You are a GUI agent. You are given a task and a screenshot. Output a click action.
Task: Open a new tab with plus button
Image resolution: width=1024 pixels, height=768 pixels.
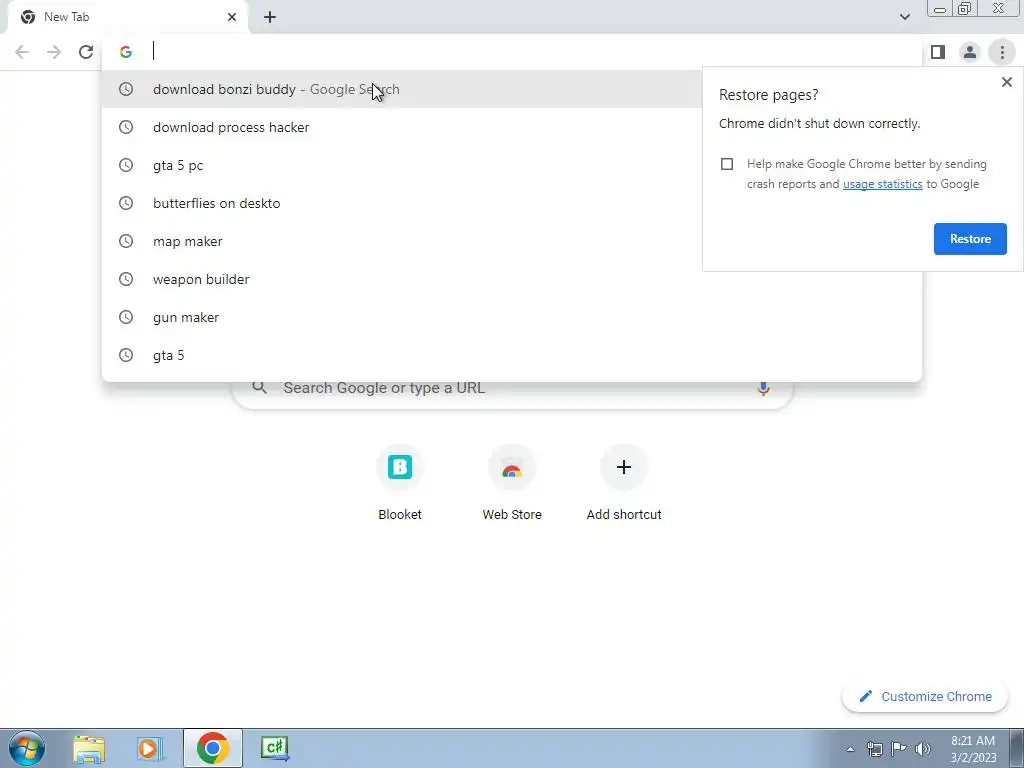[x=270, y=17]
